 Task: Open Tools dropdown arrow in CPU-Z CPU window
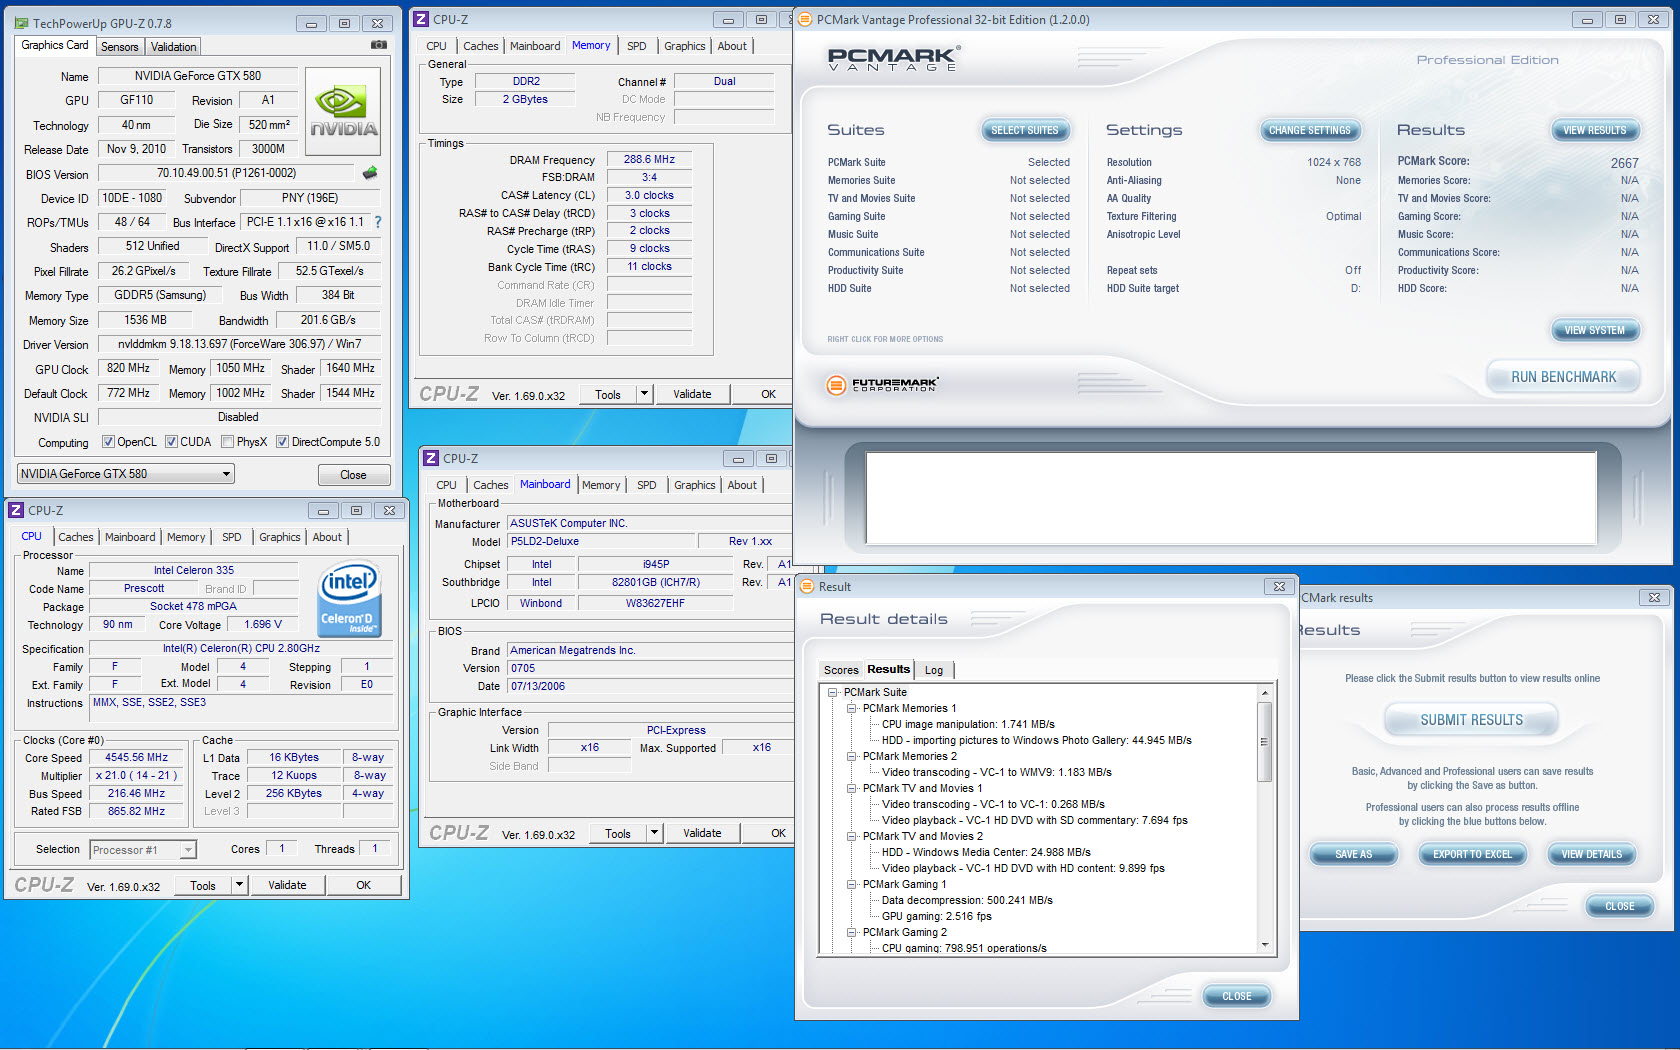pyautogui.click(x=240, y=885)
